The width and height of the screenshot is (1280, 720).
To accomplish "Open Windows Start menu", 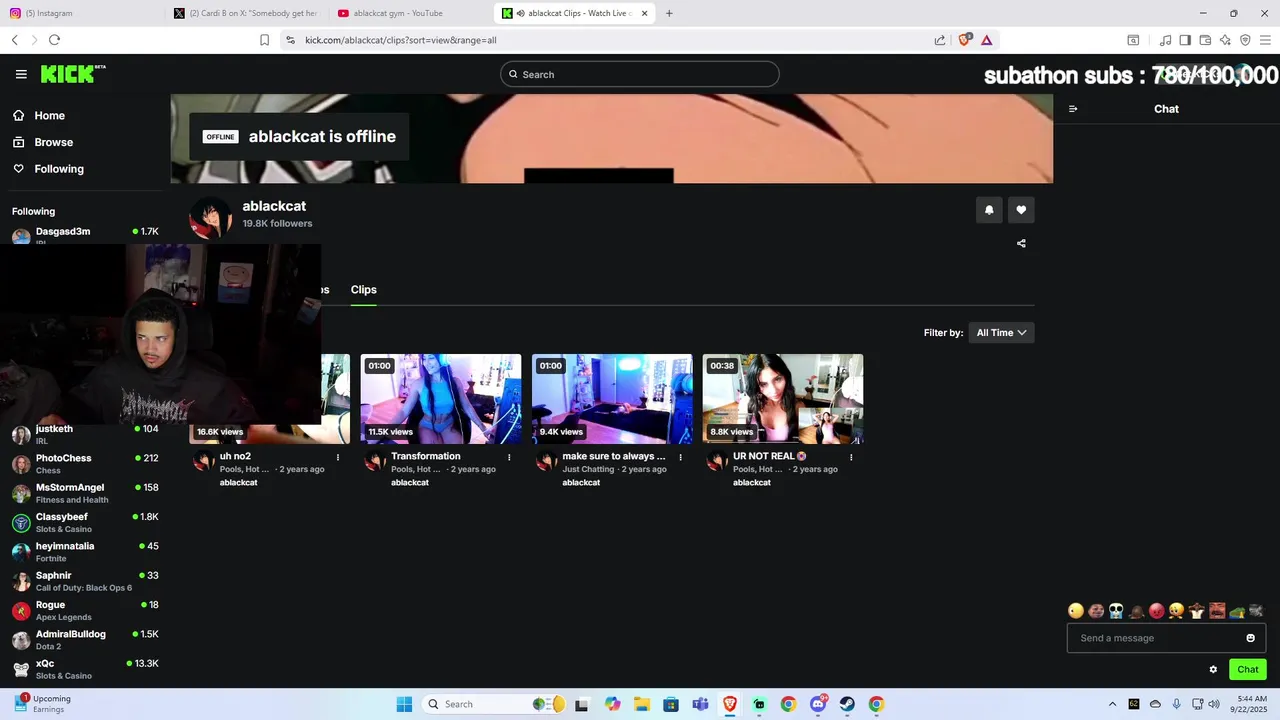I will [x=404, y=704].
